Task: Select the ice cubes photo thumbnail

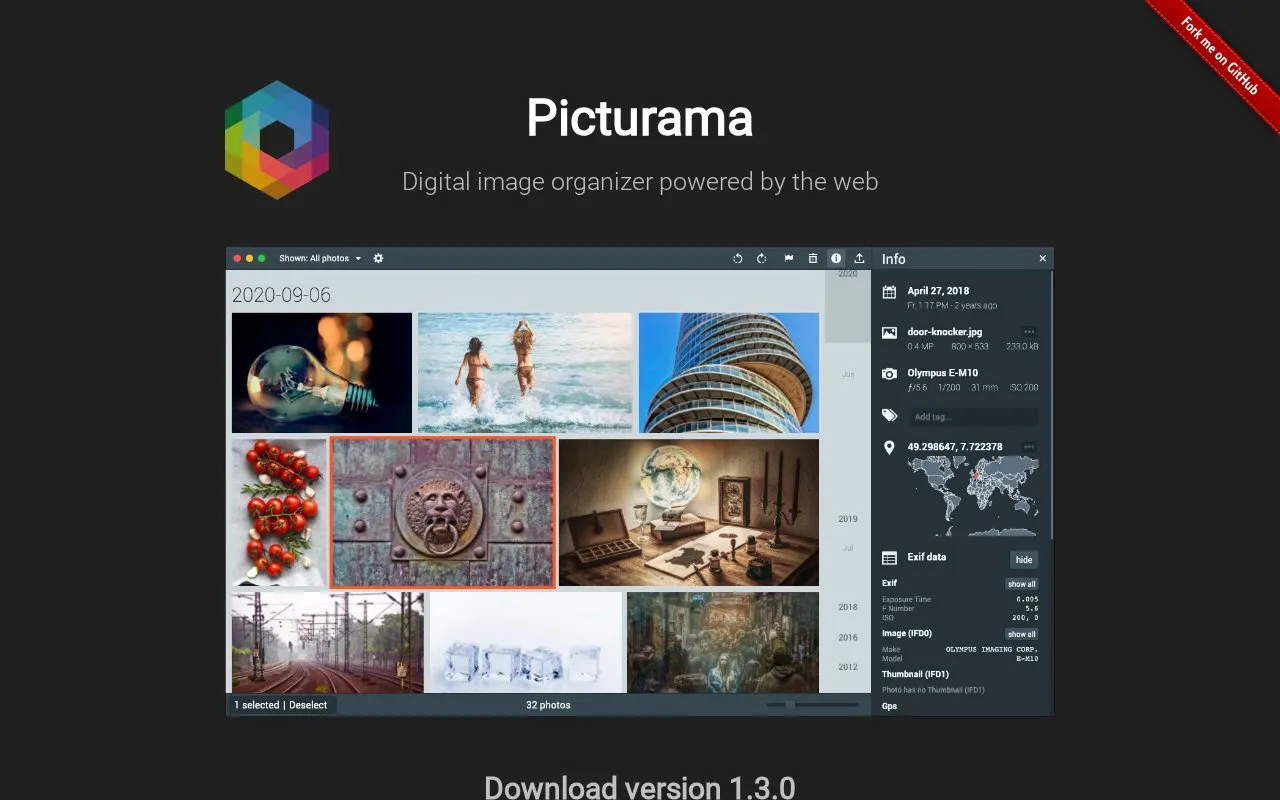Action: [526, 642]
